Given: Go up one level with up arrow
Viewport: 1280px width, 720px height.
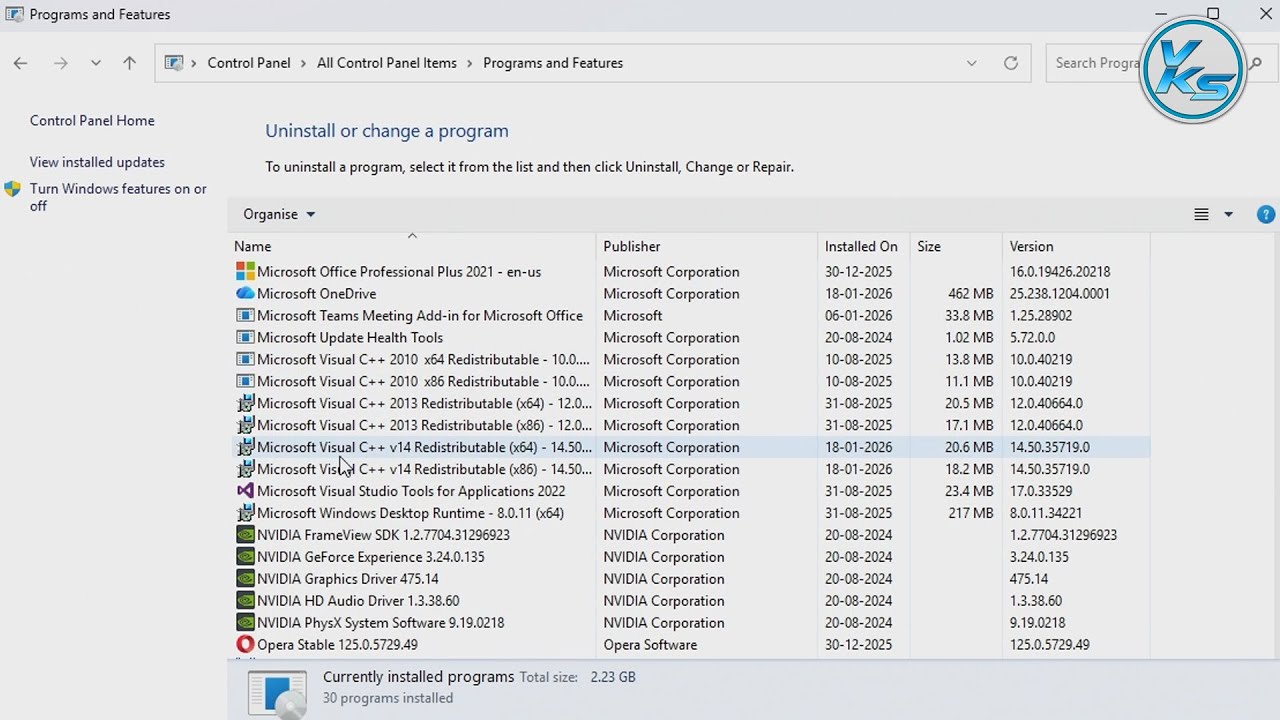Looking at the screenshot, I should pos(129,63).
